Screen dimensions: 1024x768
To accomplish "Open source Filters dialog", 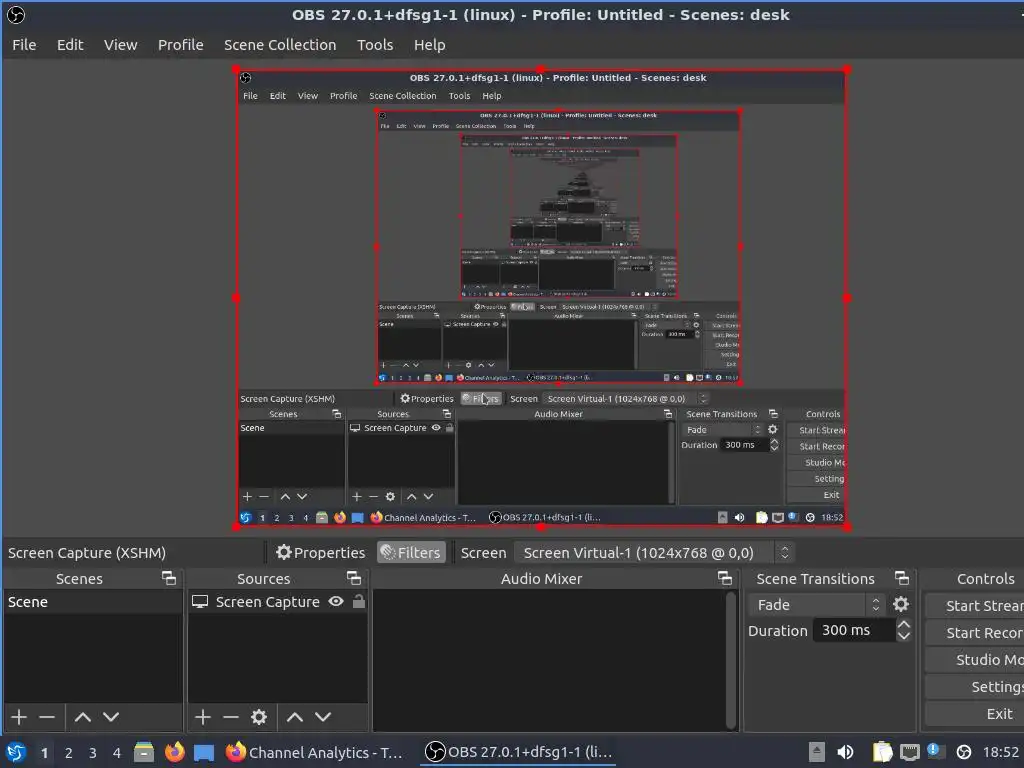I will [411, 552].
